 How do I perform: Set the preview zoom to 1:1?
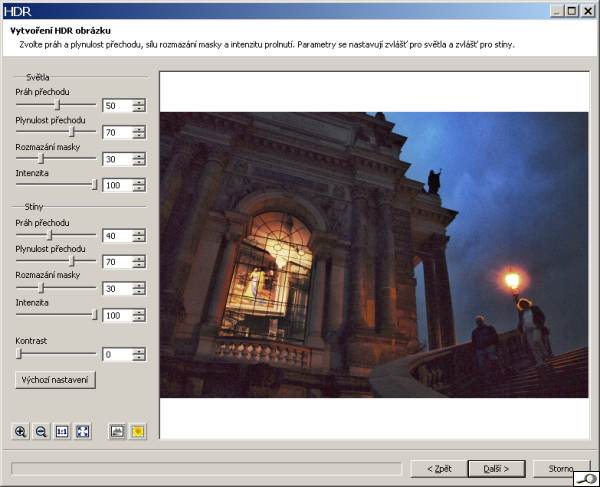click(62, 431)
